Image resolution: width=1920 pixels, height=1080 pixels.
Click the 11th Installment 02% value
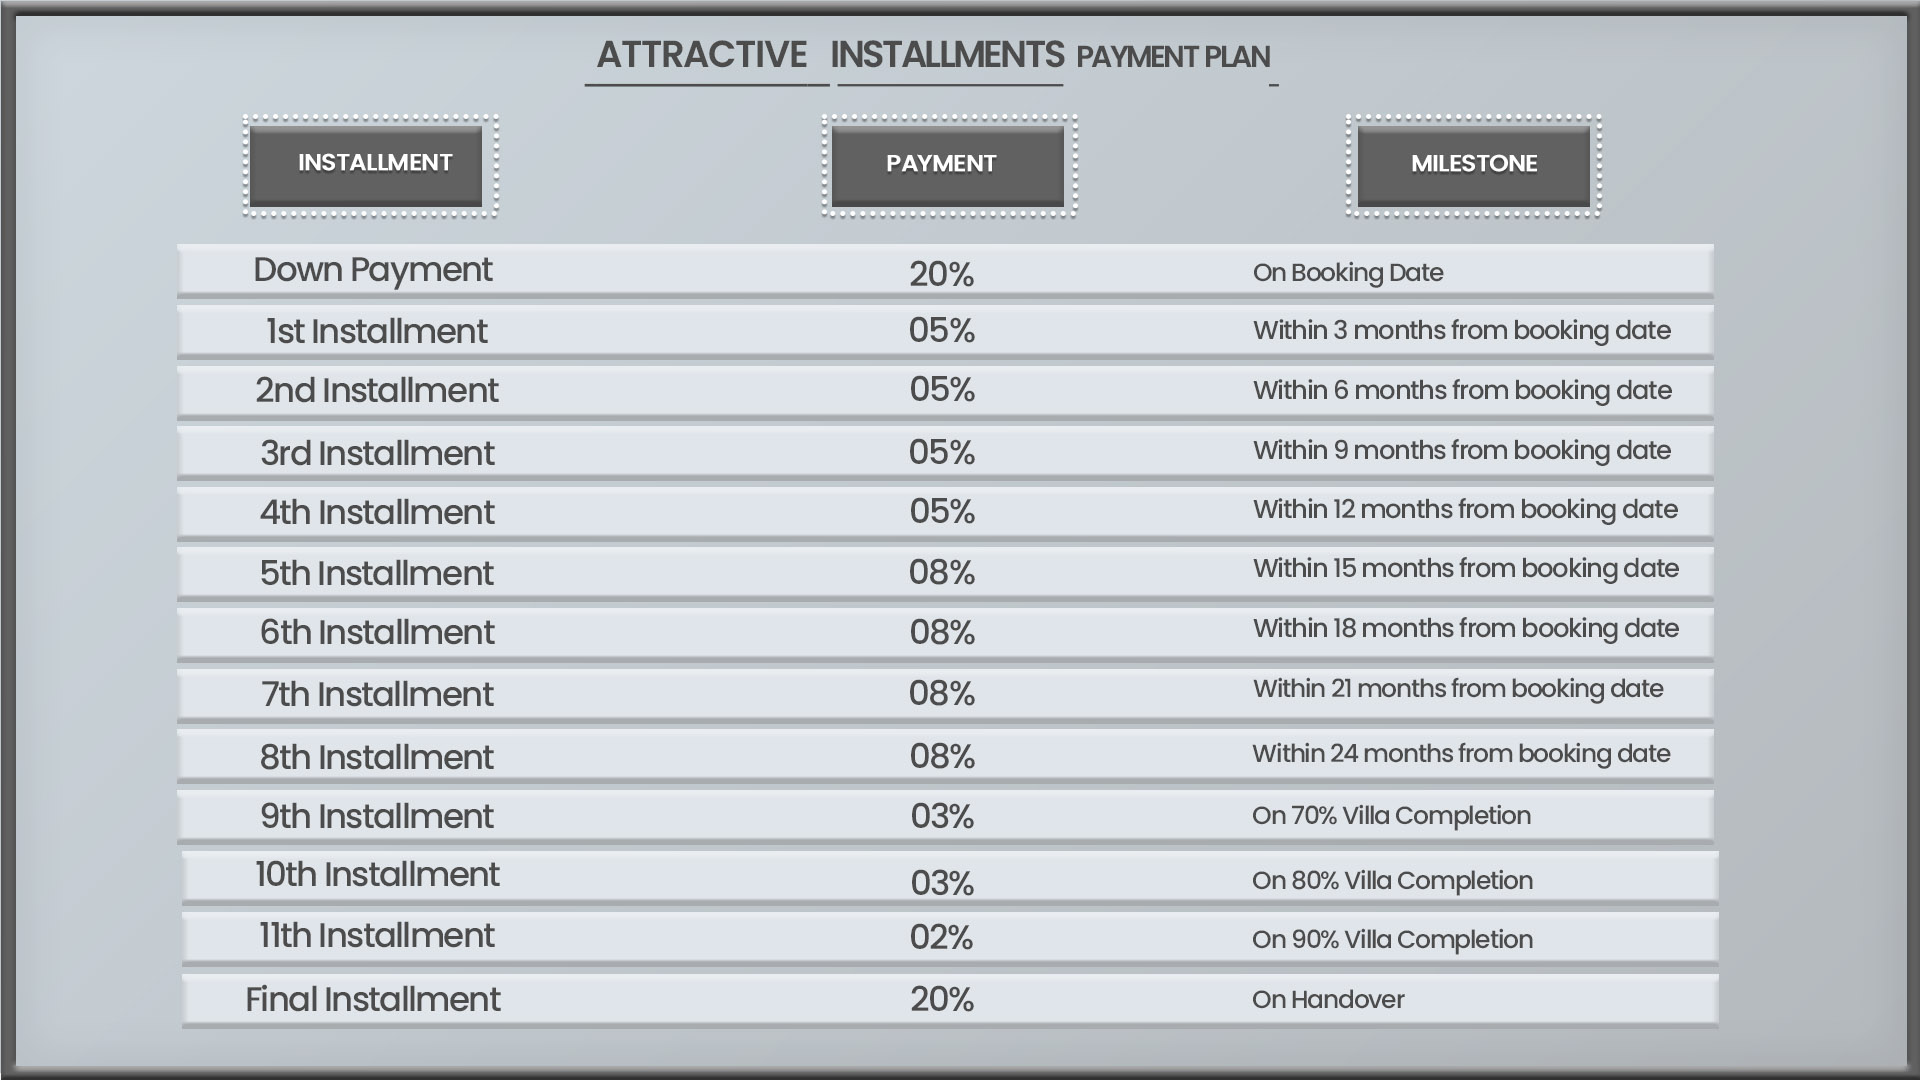pyautogui.click(x=941, y=937)
